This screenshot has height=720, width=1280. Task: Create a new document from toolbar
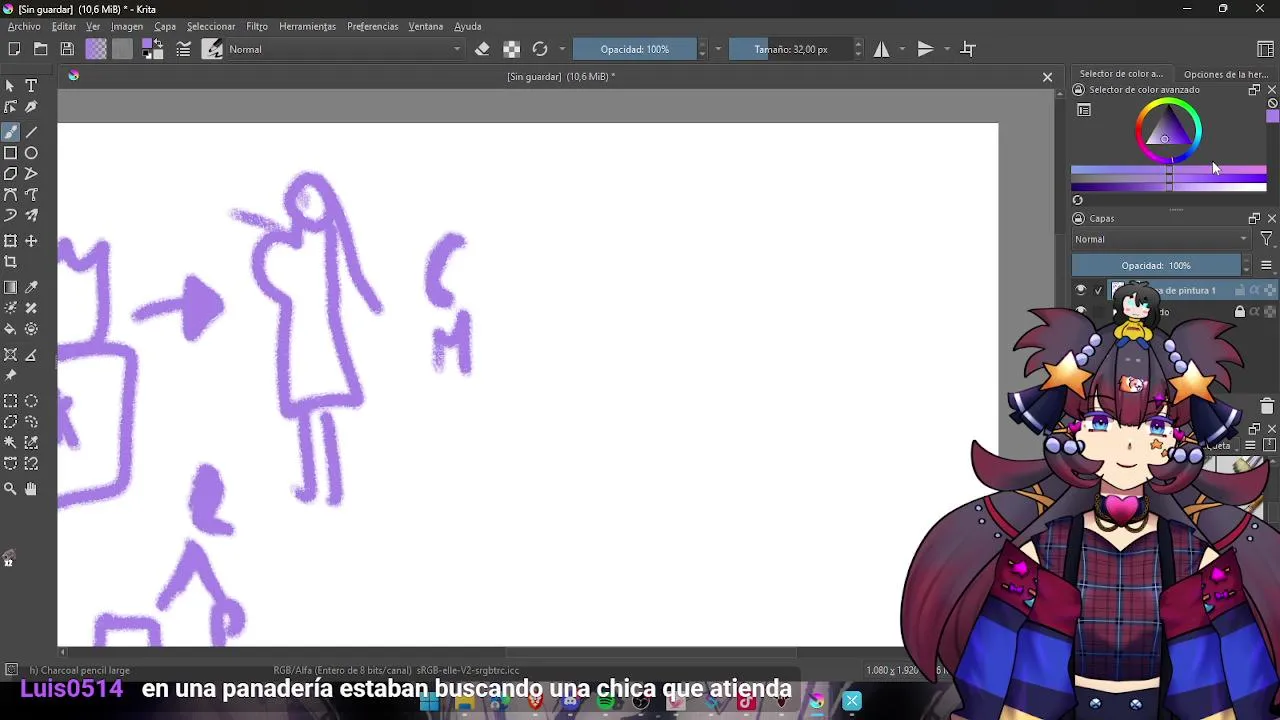[14, 49]
